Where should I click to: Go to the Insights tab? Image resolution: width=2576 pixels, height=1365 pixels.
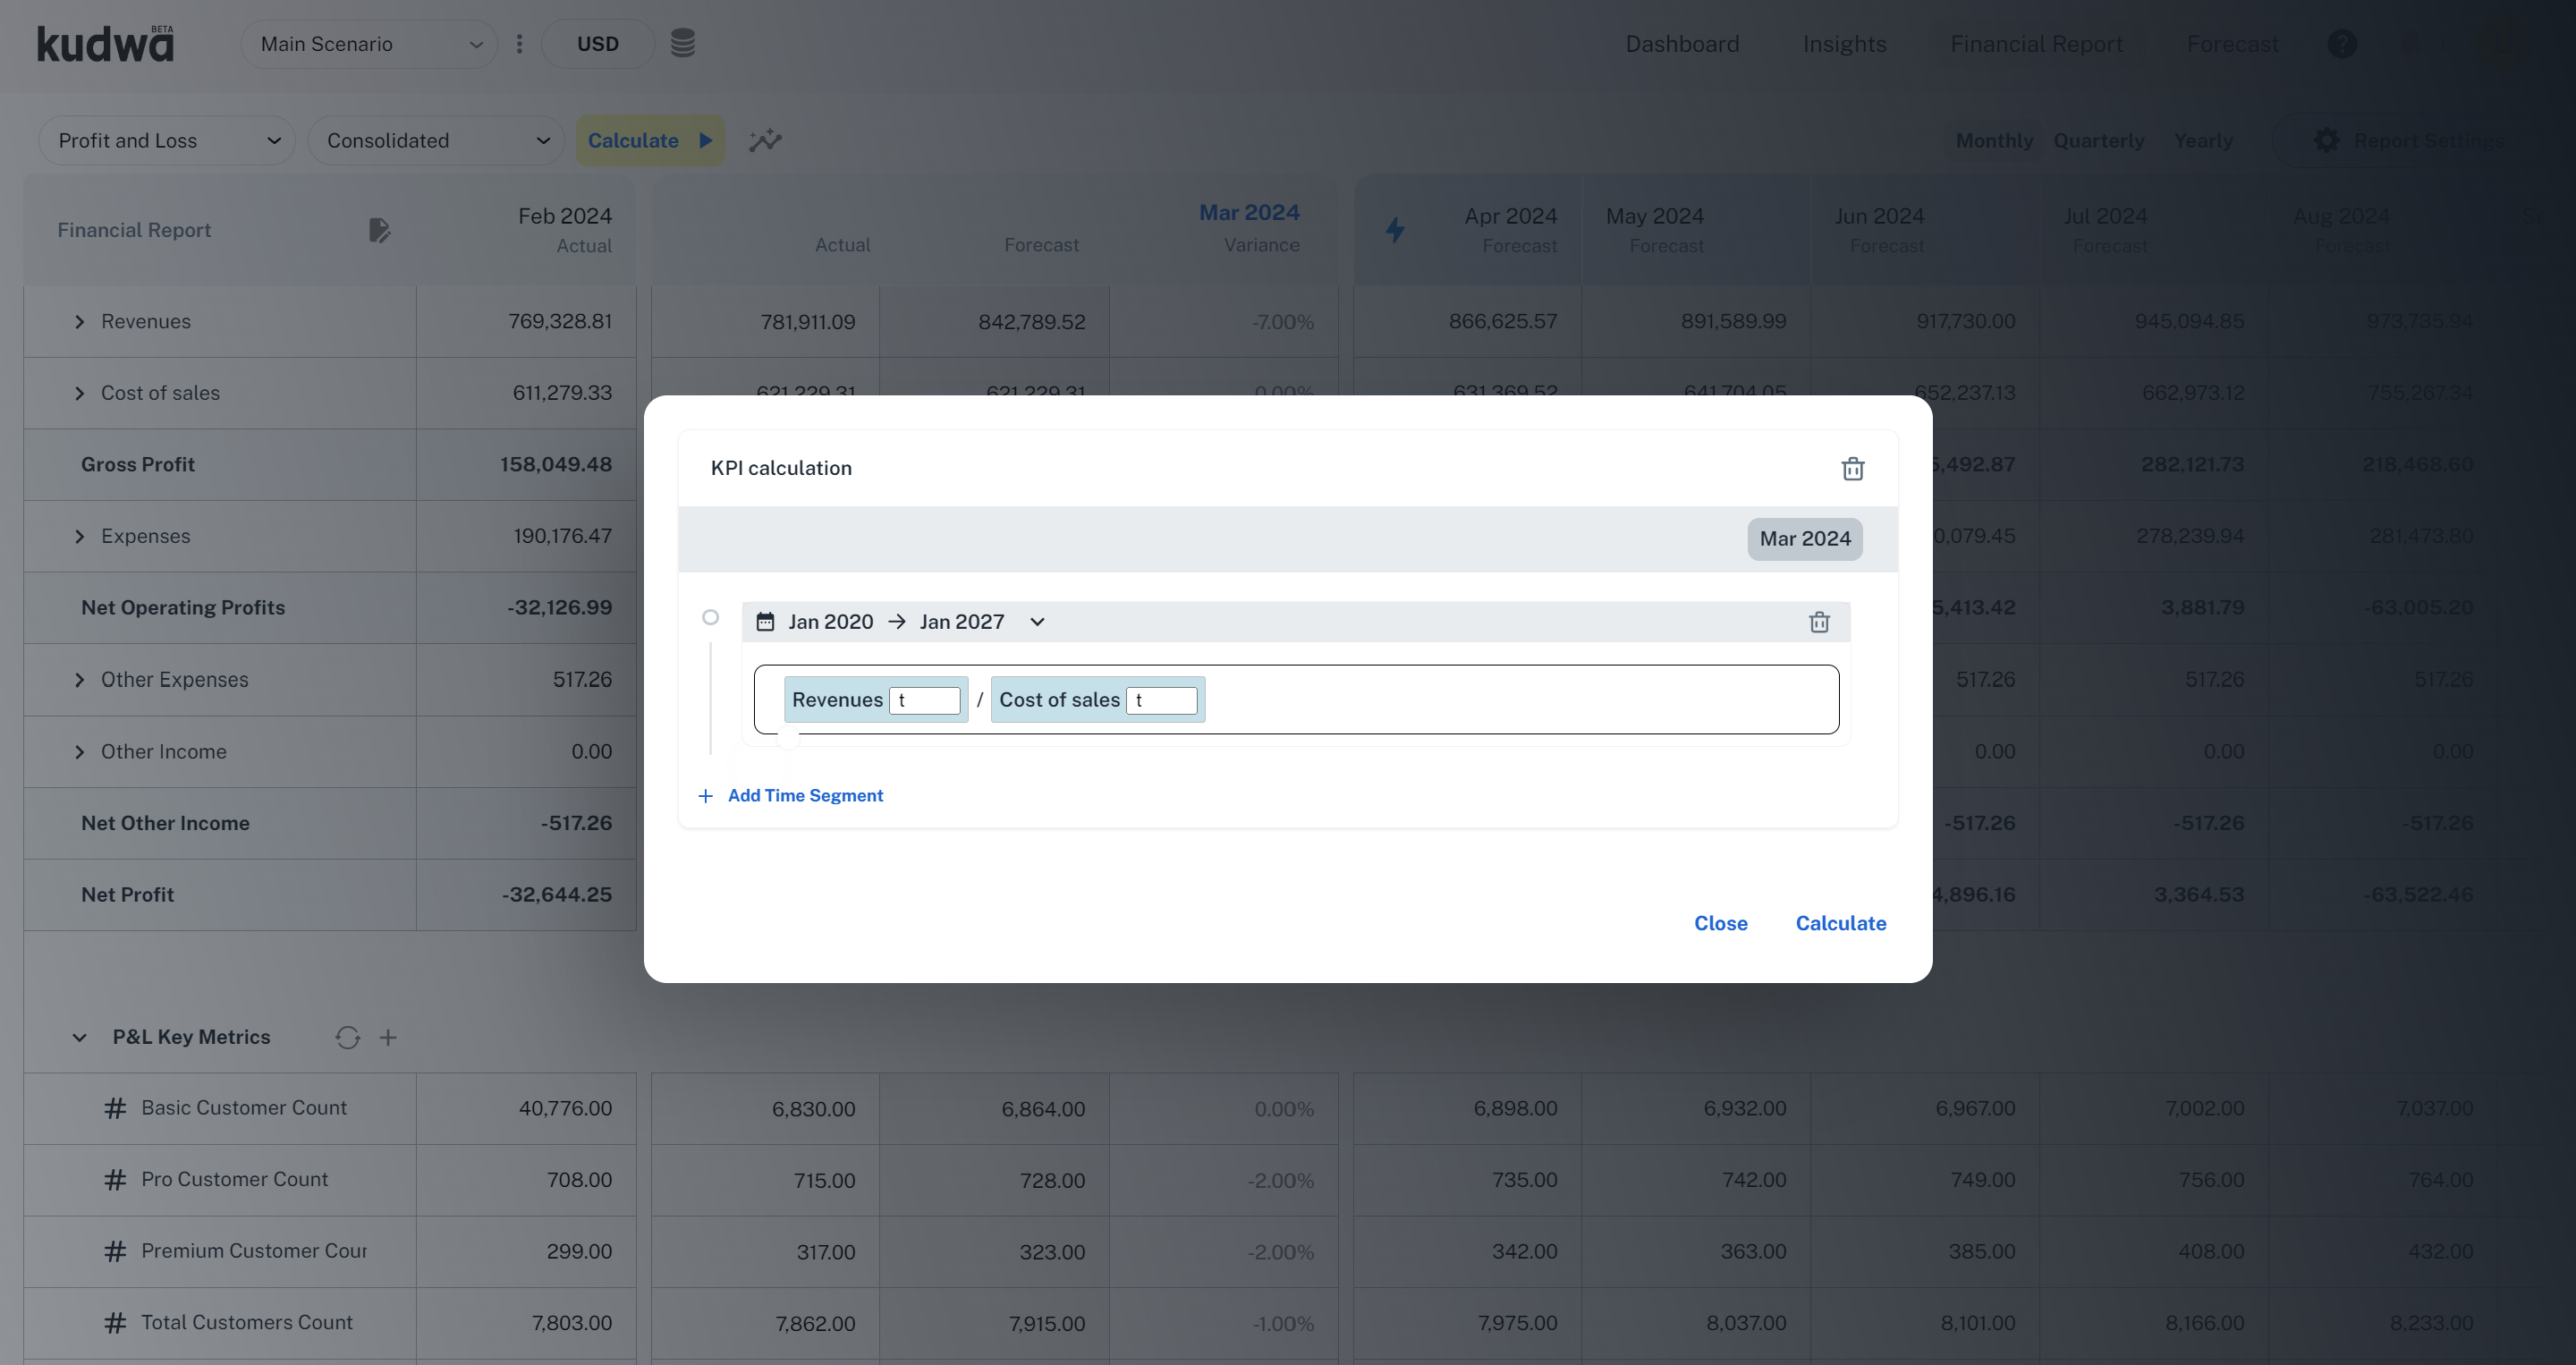click(x=1844, y=44)
